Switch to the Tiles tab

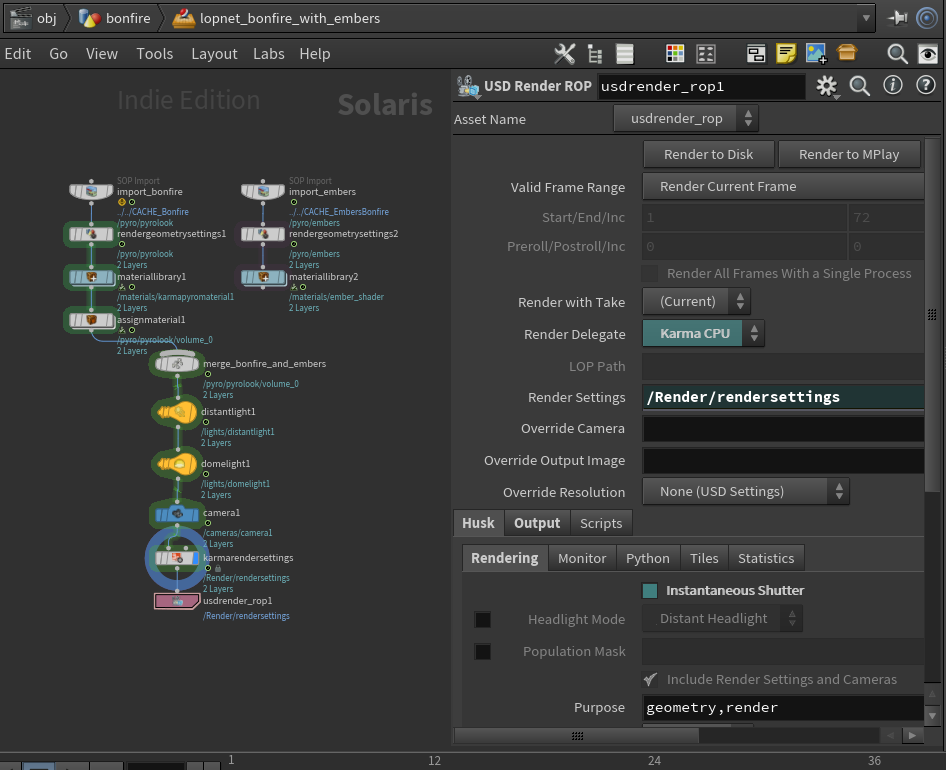click(704, 558)
